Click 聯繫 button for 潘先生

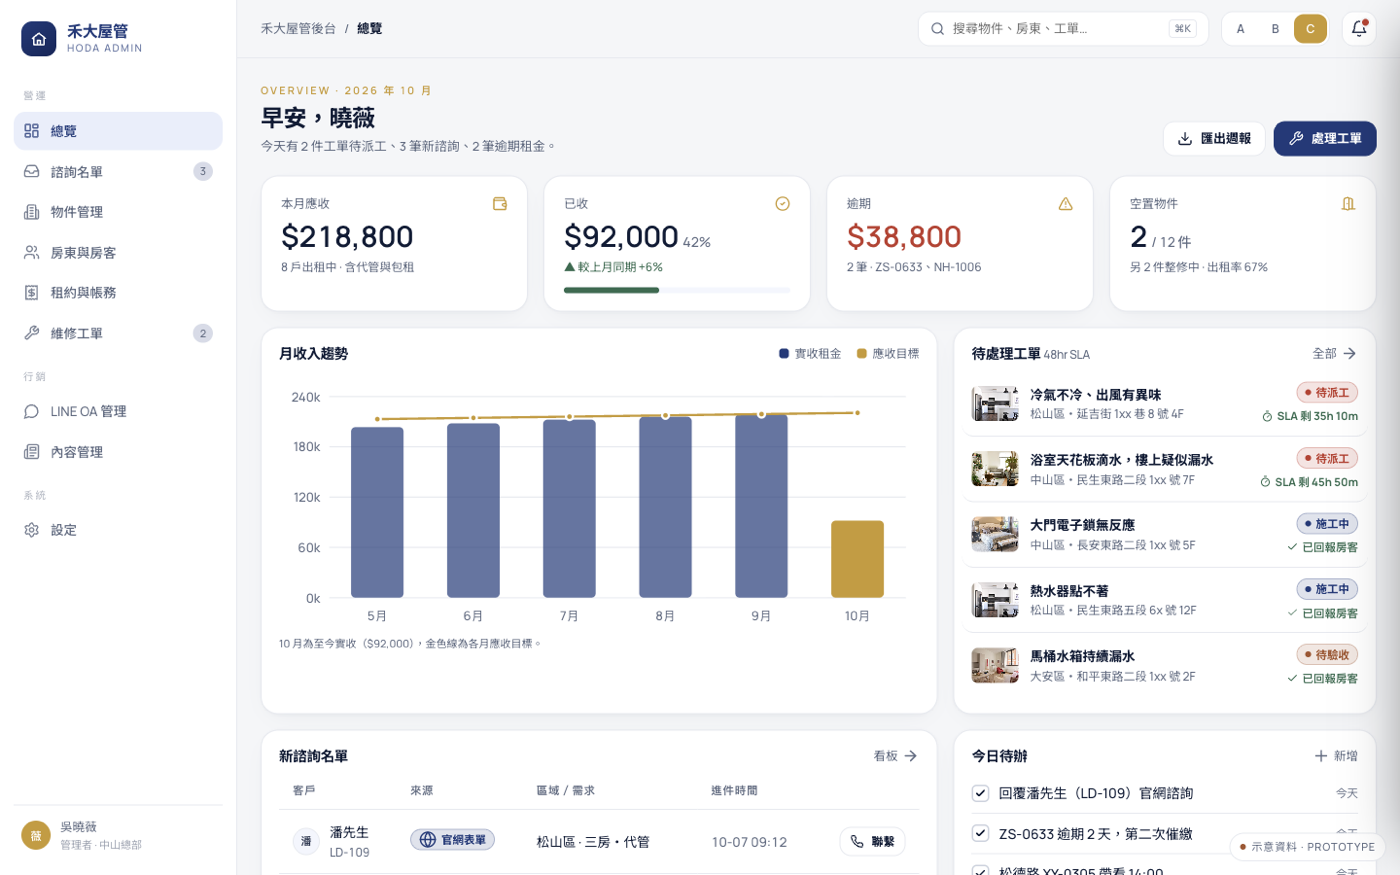pos(872,842)
